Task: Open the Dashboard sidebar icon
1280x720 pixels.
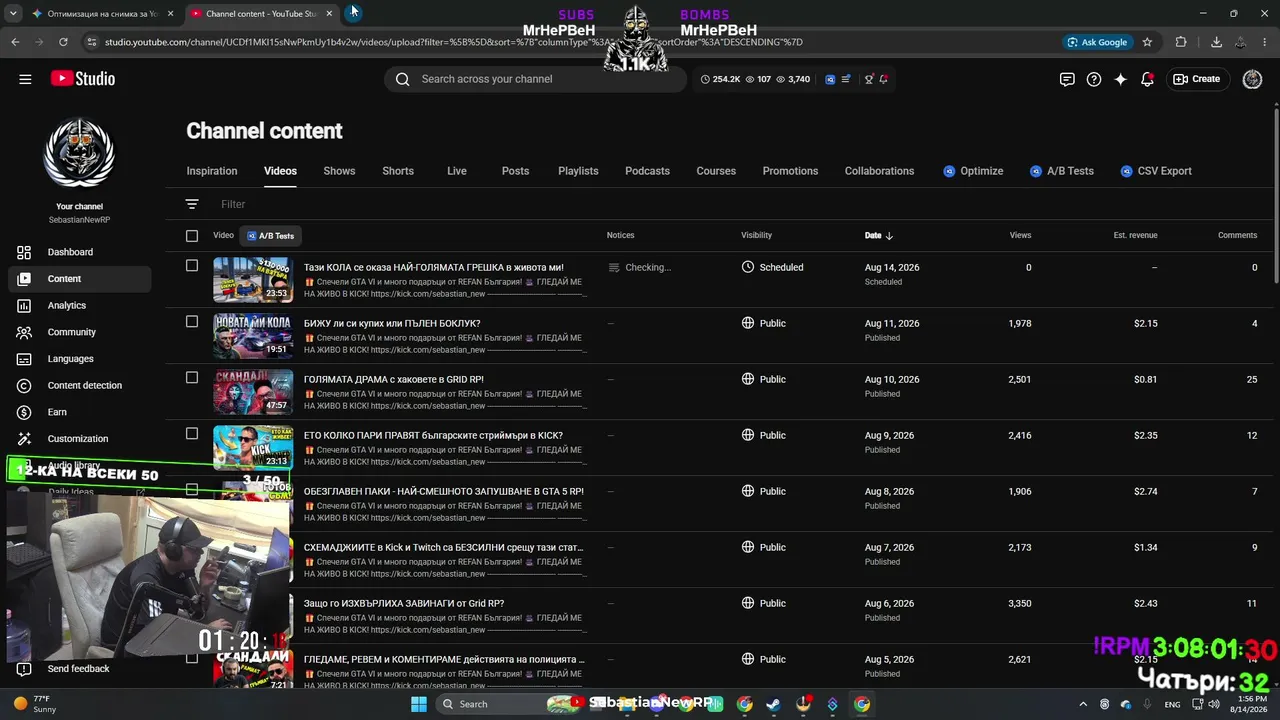Action: coord(25,252)
